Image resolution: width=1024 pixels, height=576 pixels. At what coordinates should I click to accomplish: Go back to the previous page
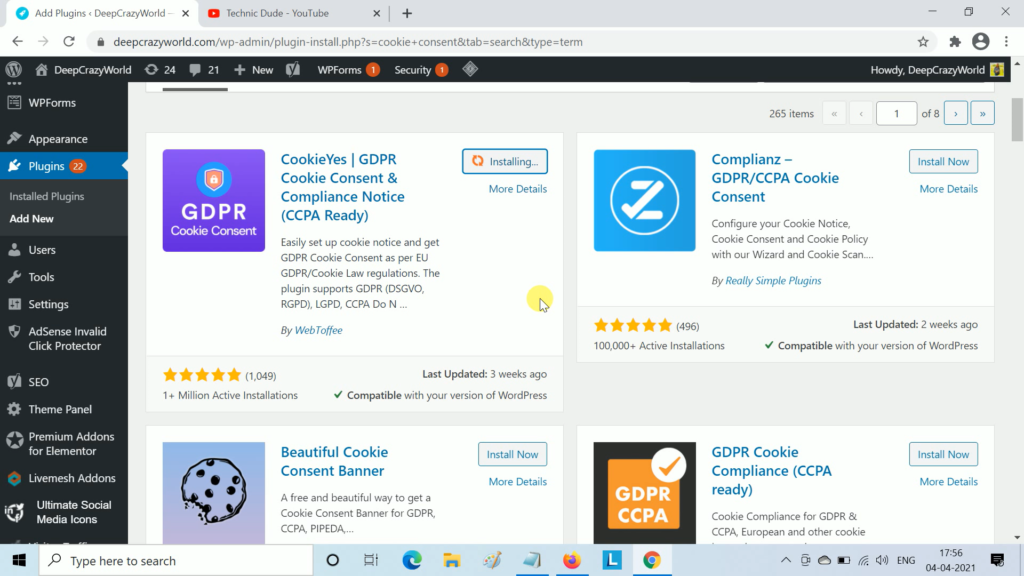[x=18, y=41]
